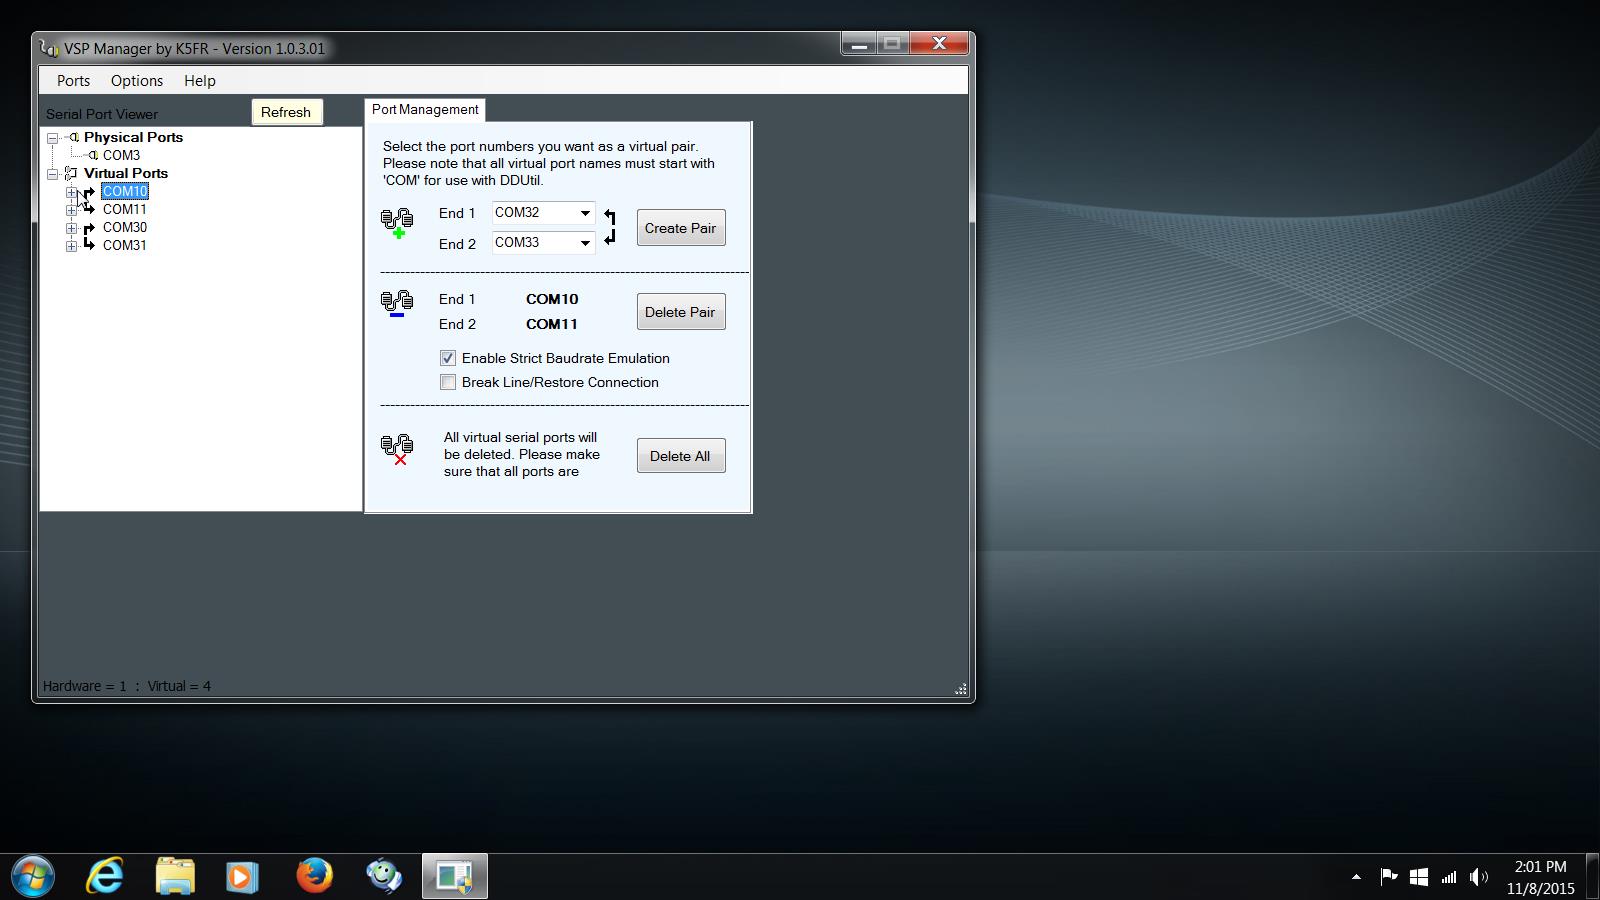This screenshot has width=1600, height=900.
Task: Click the VSP Manager title bar icon
Action: coord(49,48)
